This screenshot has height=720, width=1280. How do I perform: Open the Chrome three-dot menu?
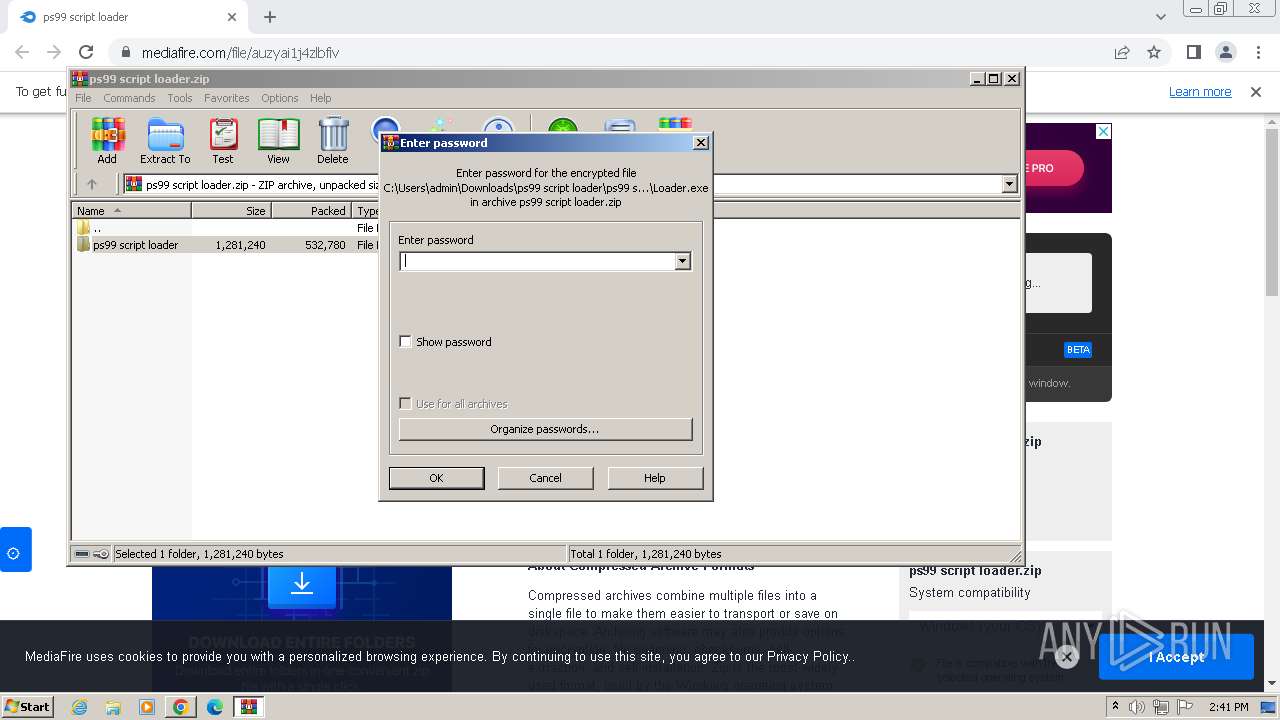pyautogui.click(x=1257, y=52)
